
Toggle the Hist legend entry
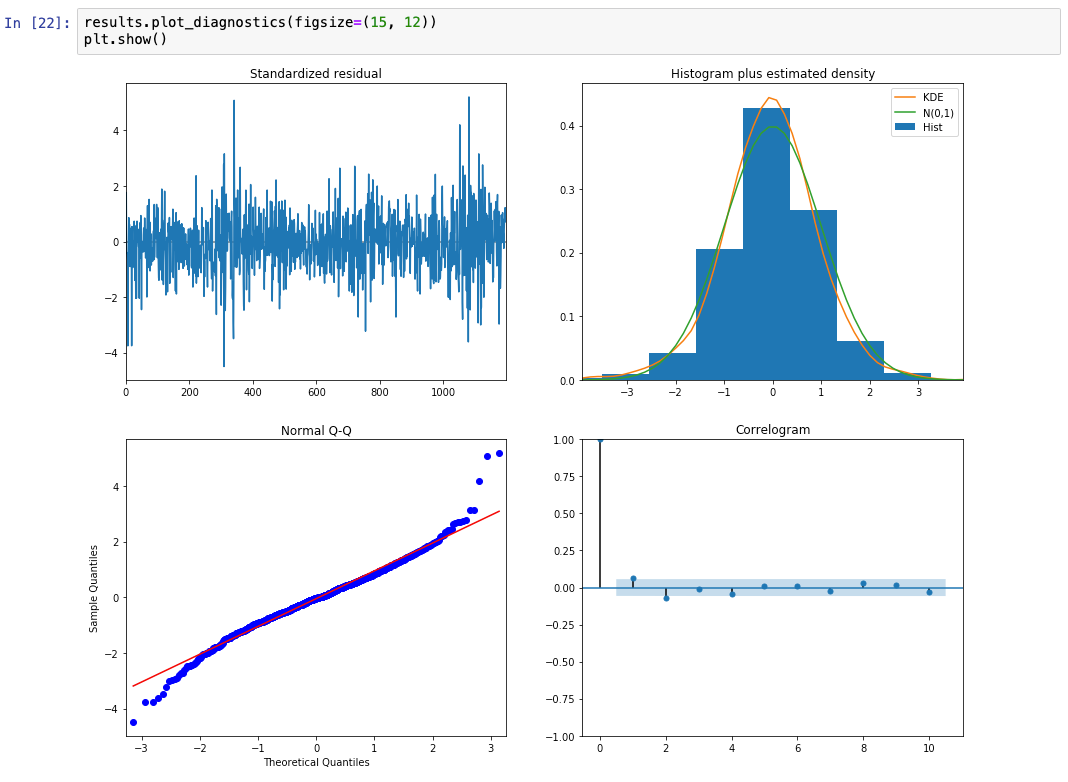(932, 127)
